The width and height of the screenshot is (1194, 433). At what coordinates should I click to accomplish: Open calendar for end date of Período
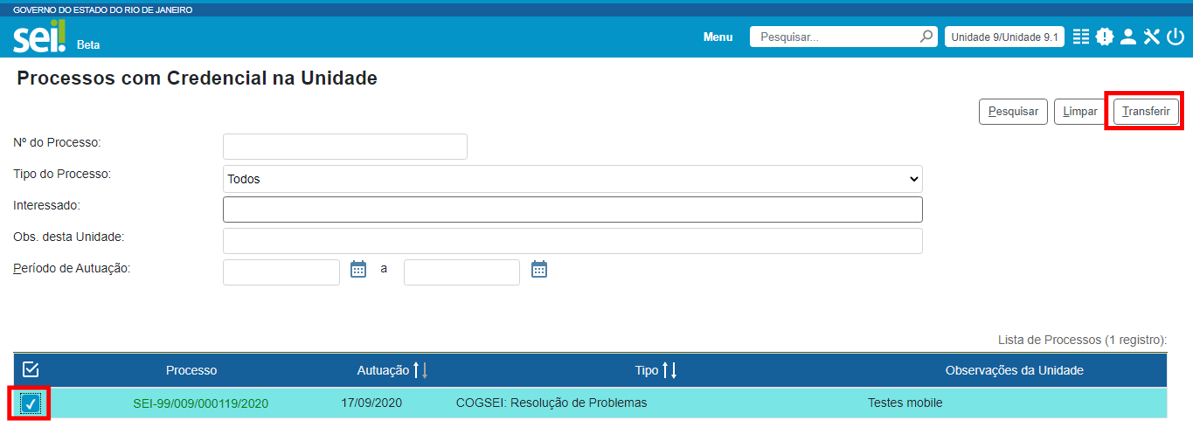click(539, 269)
